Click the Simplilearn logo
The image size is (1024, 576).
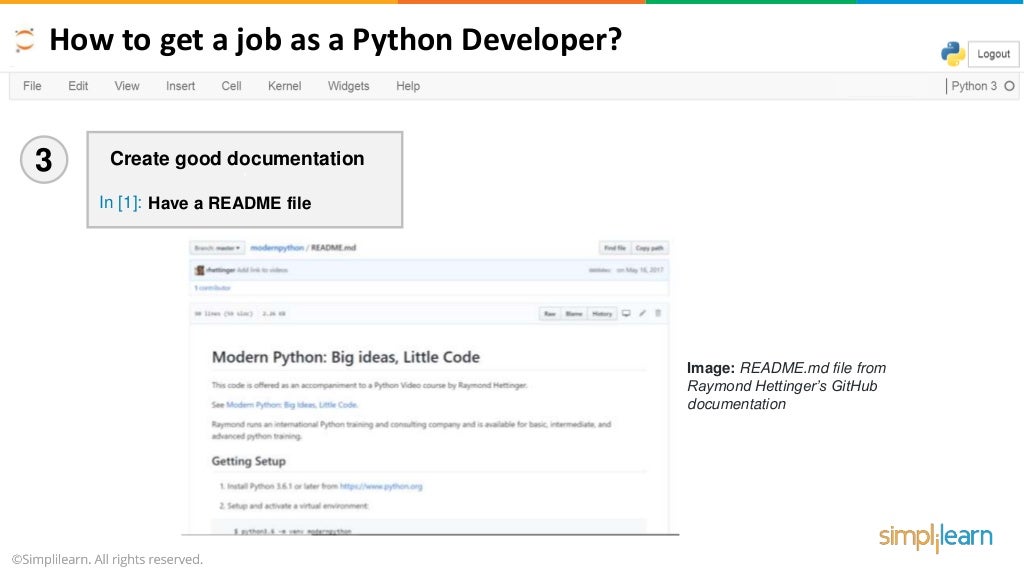point(935,537)
